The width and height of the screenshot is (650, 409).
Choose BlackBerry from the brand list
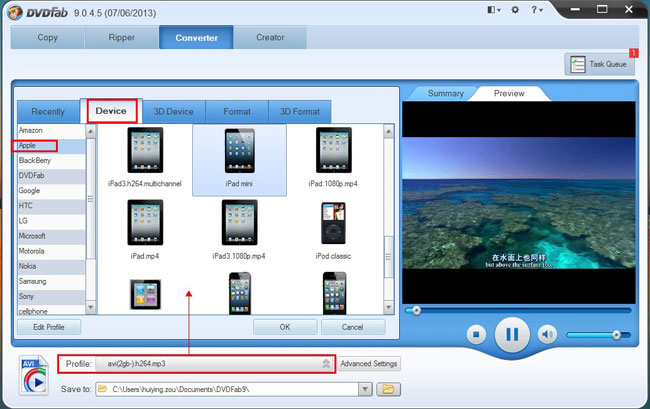click(51, 160)
